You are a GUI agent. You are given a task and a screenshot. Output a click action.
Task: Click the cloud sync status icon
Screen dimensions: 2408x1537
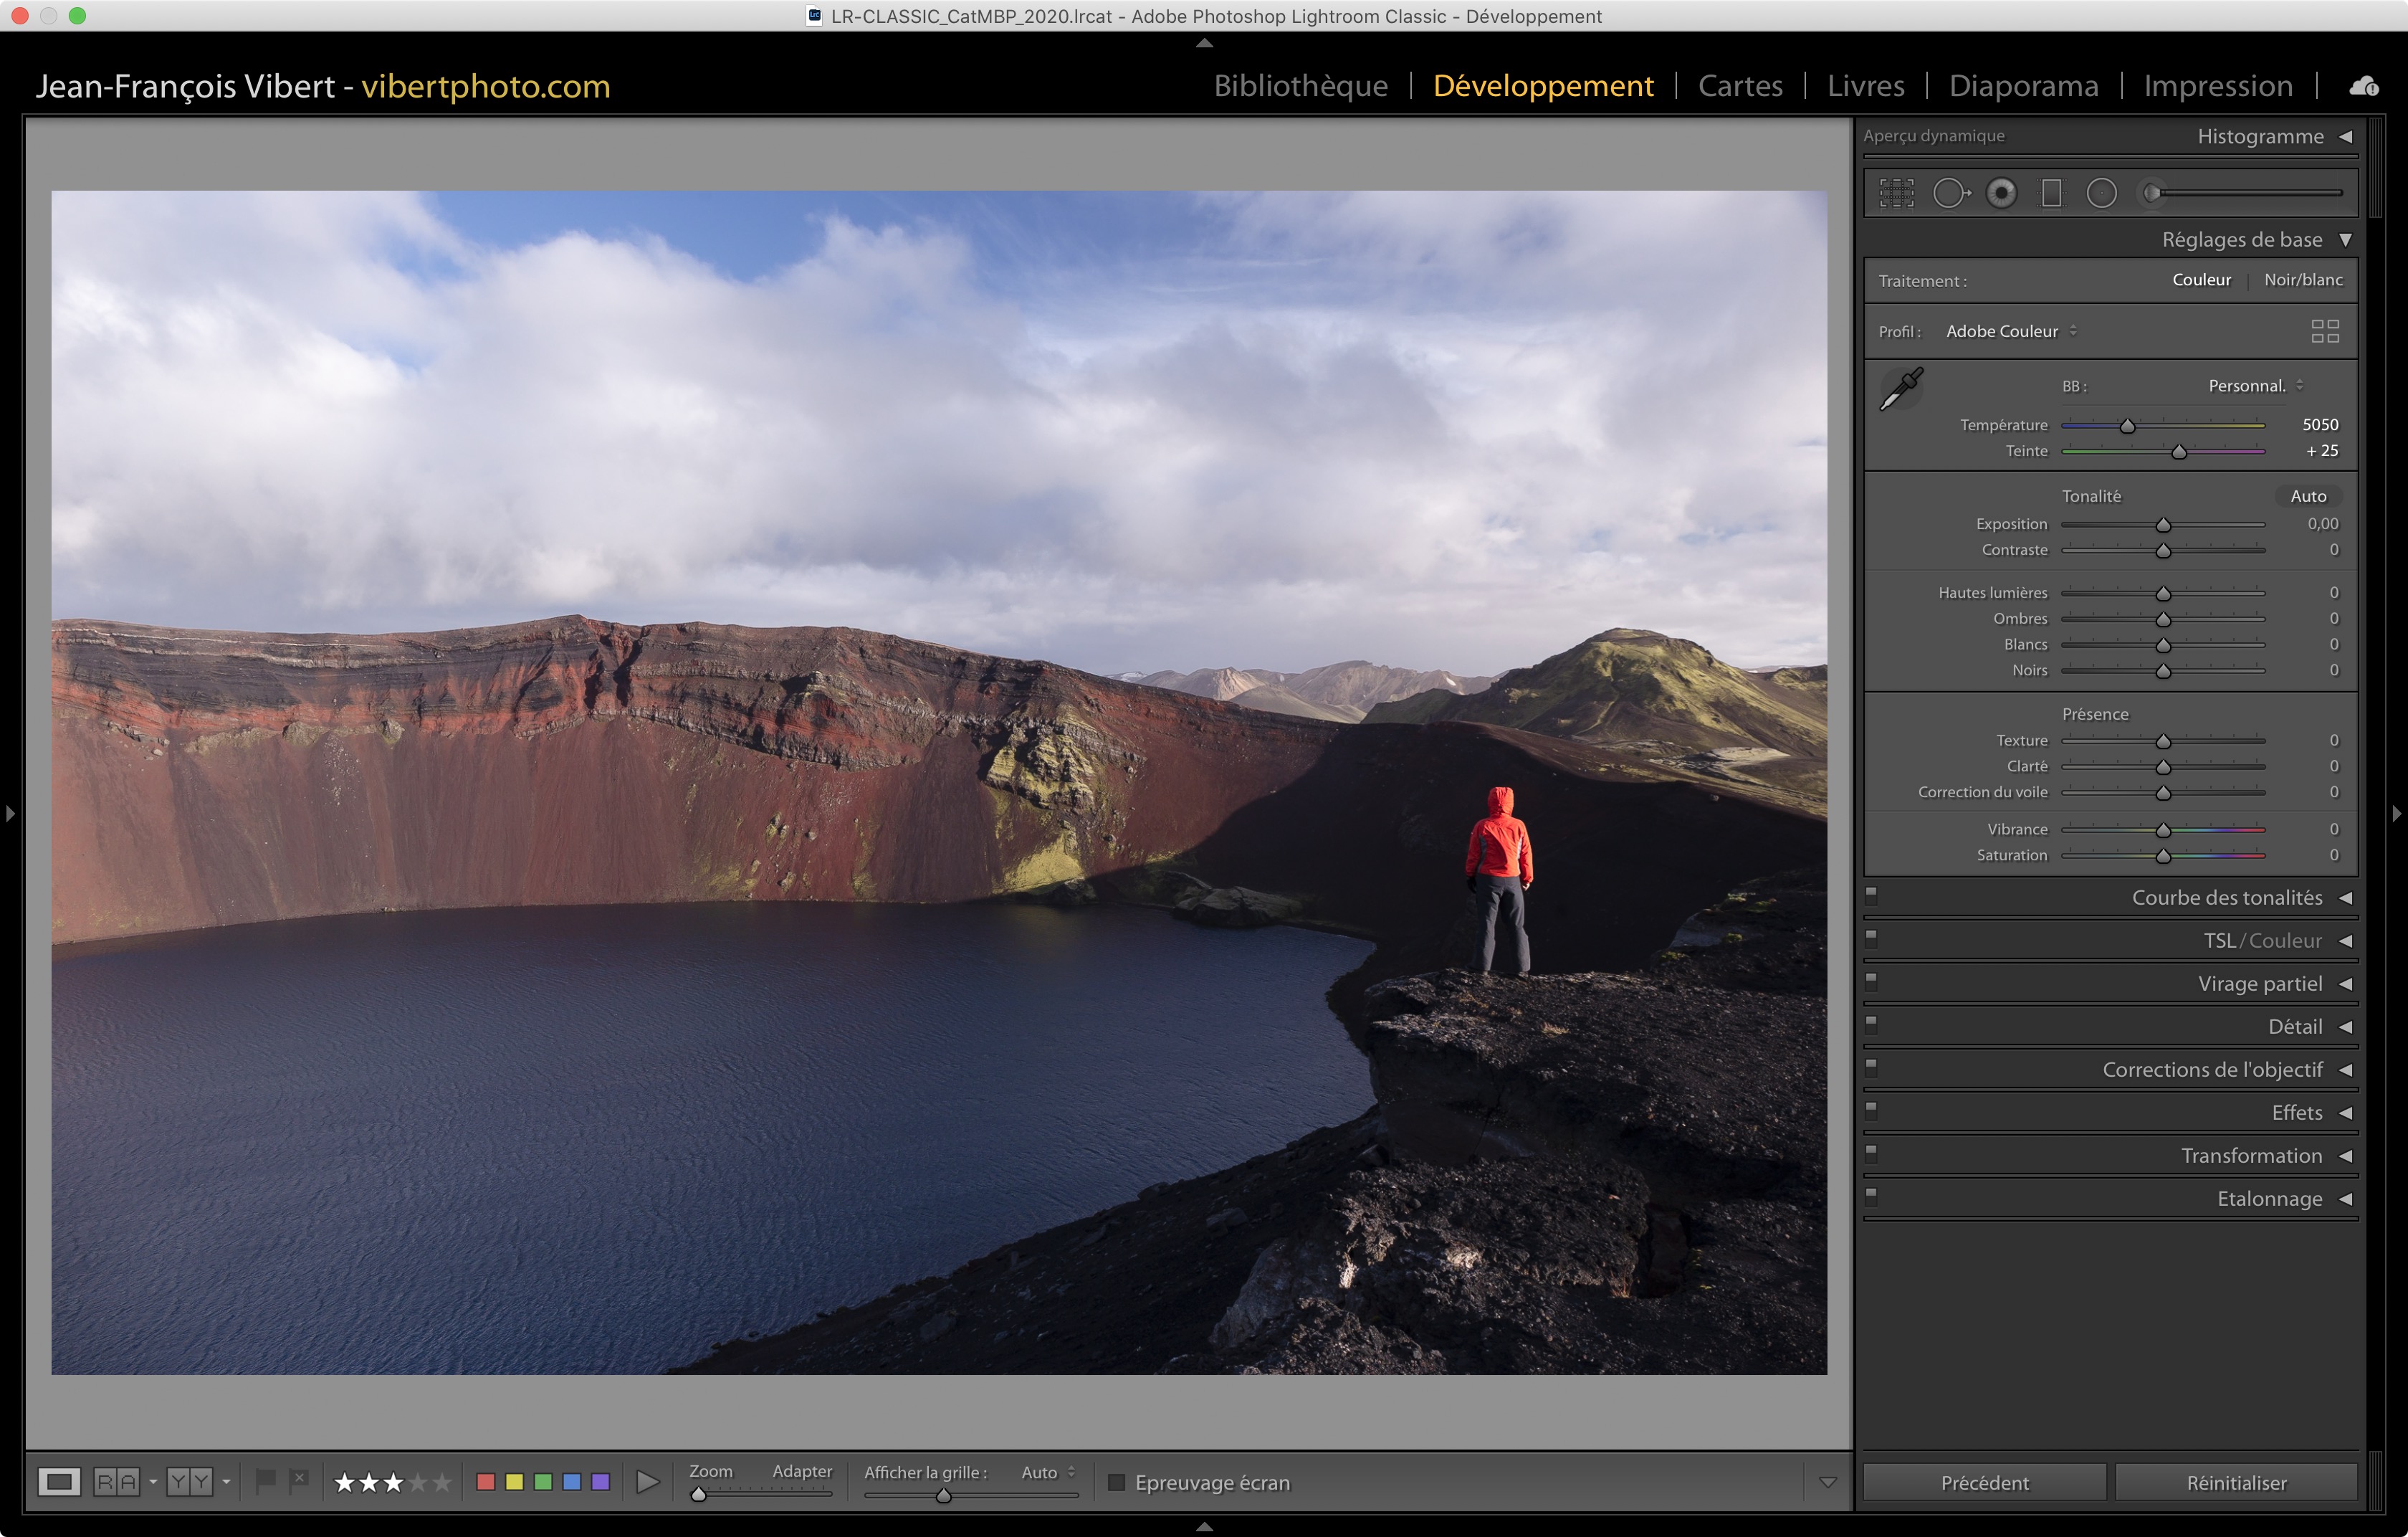click(x=2363, y=86)
